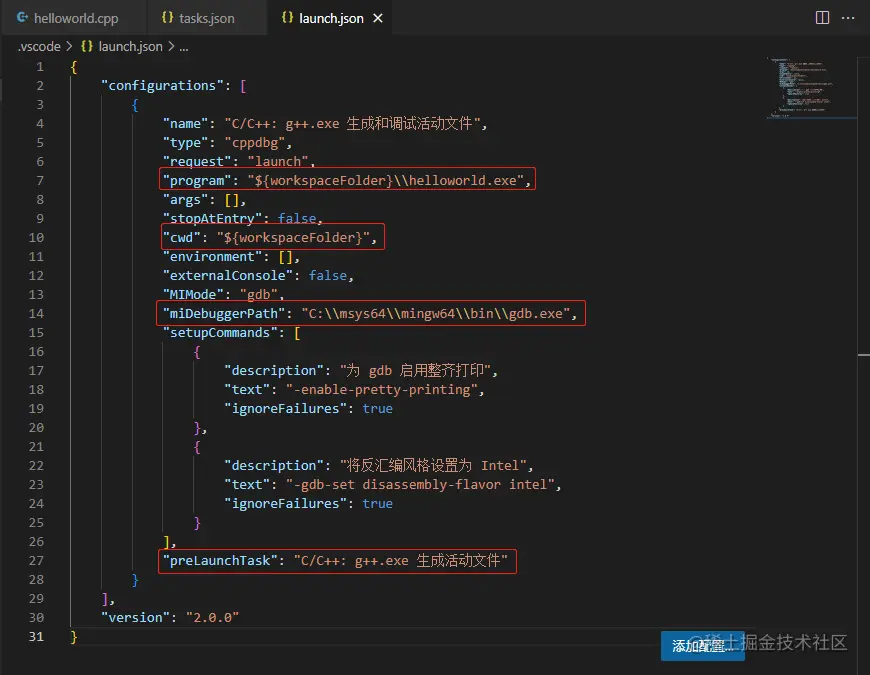This screenshot has height=675, width=870.
Task: Click the "args" empty array
Action: click(231, 200)
